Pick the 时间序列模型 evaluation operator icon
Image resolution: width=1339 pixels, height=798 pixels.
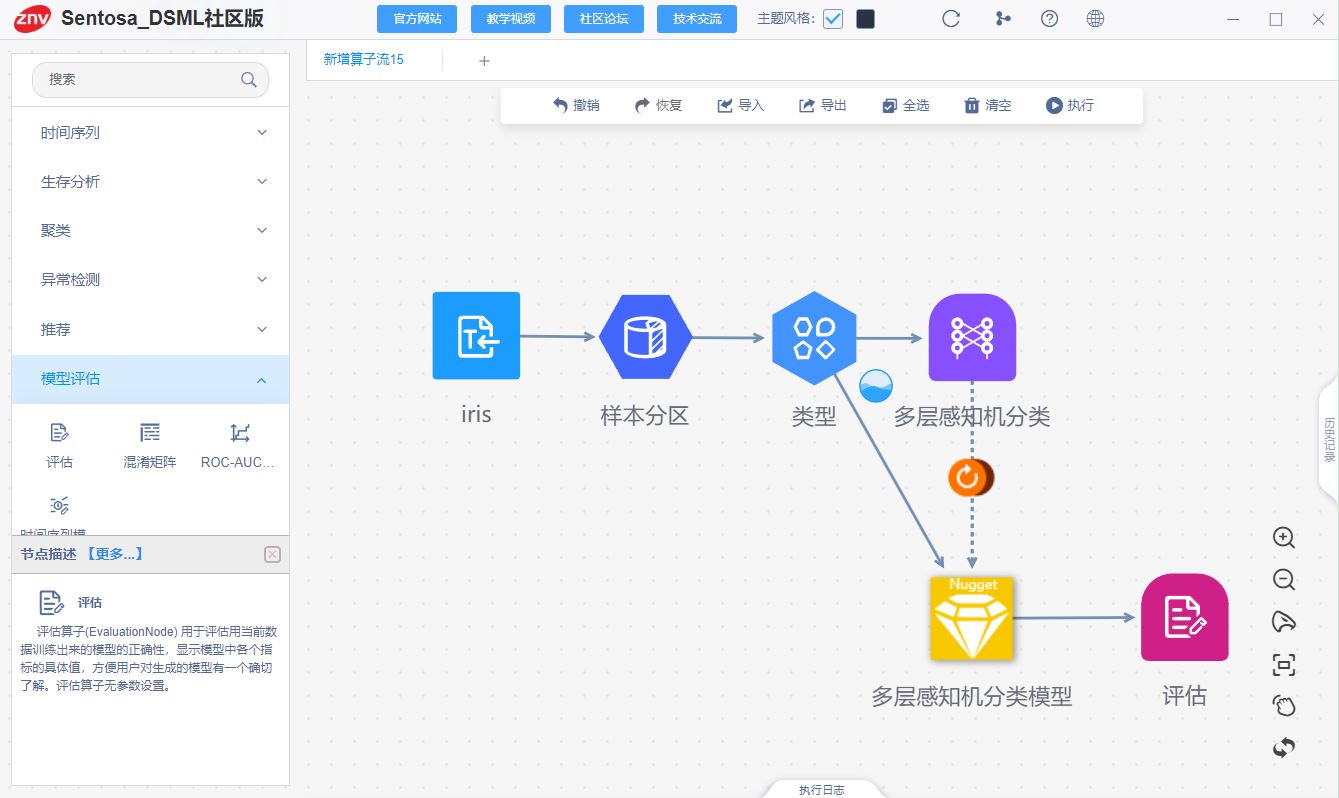point(59,505)
